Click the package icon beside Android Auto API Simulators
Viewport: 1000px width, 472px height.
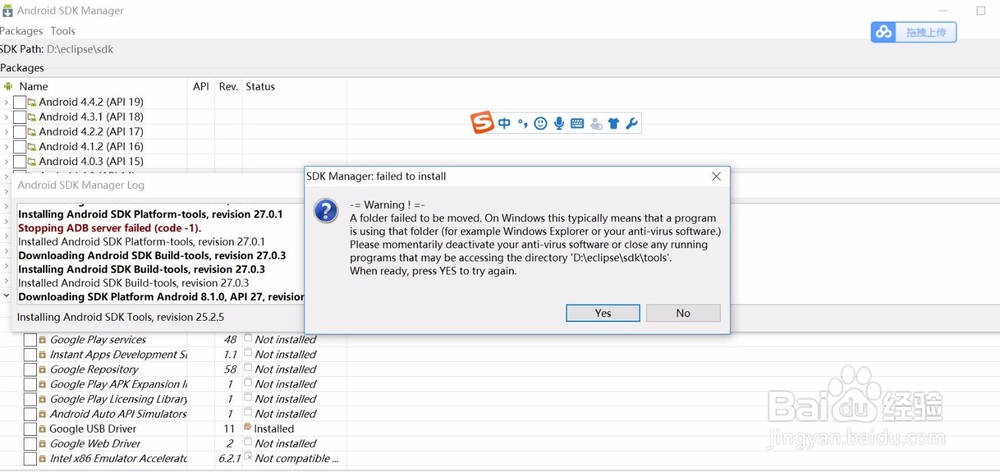point(43,414)
